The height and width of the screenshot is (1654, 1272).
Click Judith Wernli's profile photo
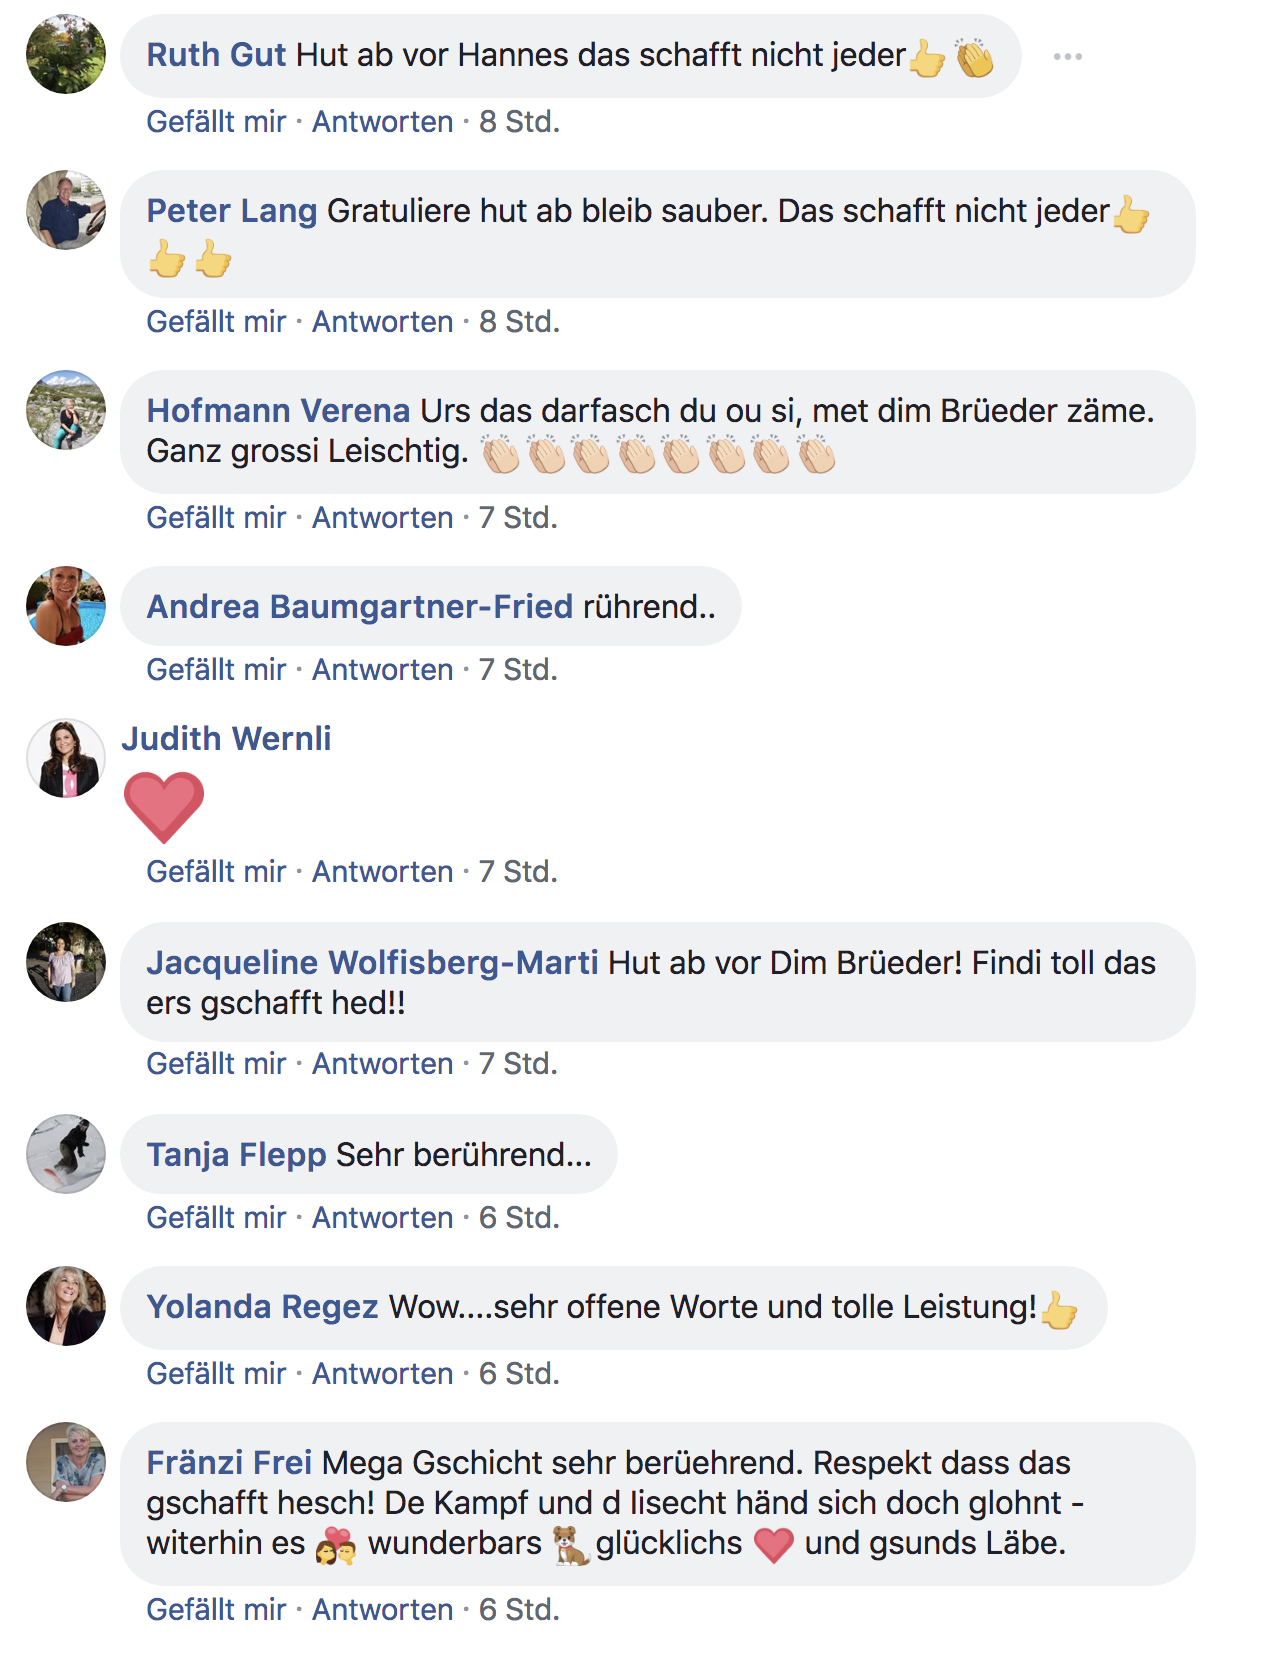point(66,758)
